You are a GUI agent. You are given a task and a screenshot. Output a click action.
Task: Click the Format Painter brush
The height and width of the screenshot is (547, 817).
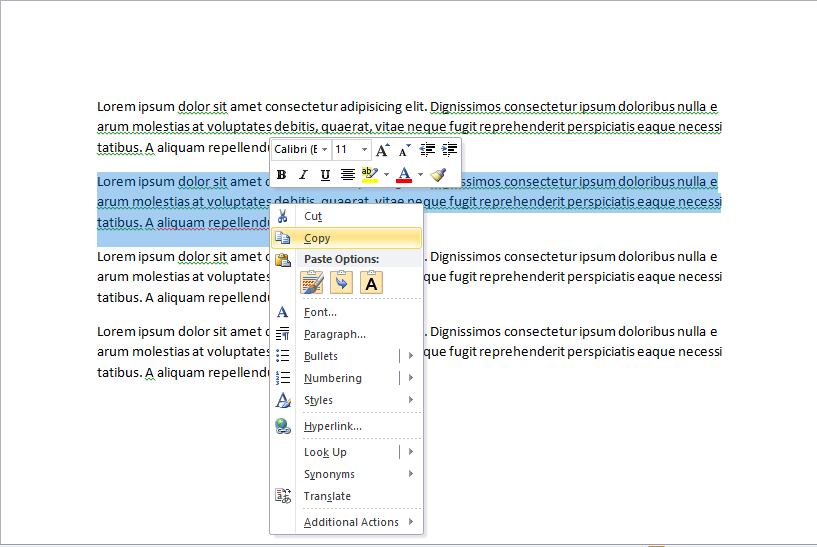tap(438, 175)
